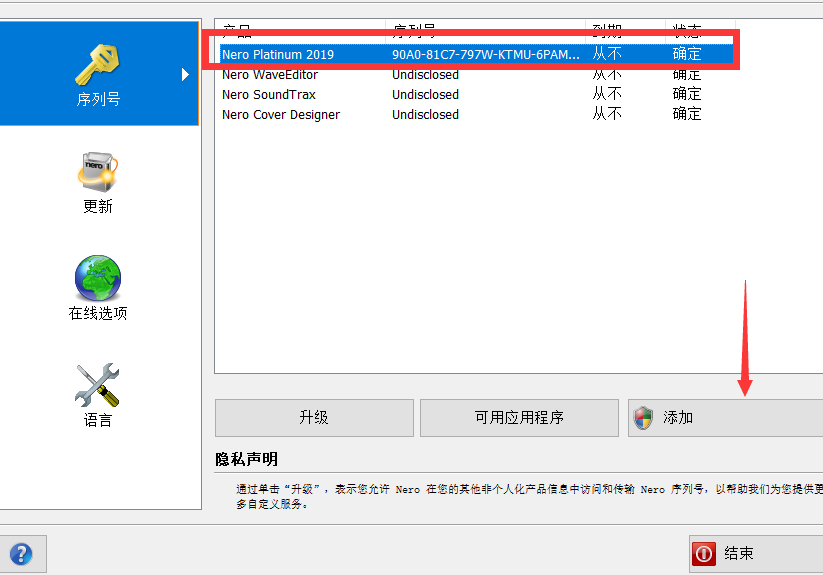Click serial number 90A0-81C7-797W-KTMU-6PAM
The height and width of the screenshot is (575, 823).
[486, 55]
